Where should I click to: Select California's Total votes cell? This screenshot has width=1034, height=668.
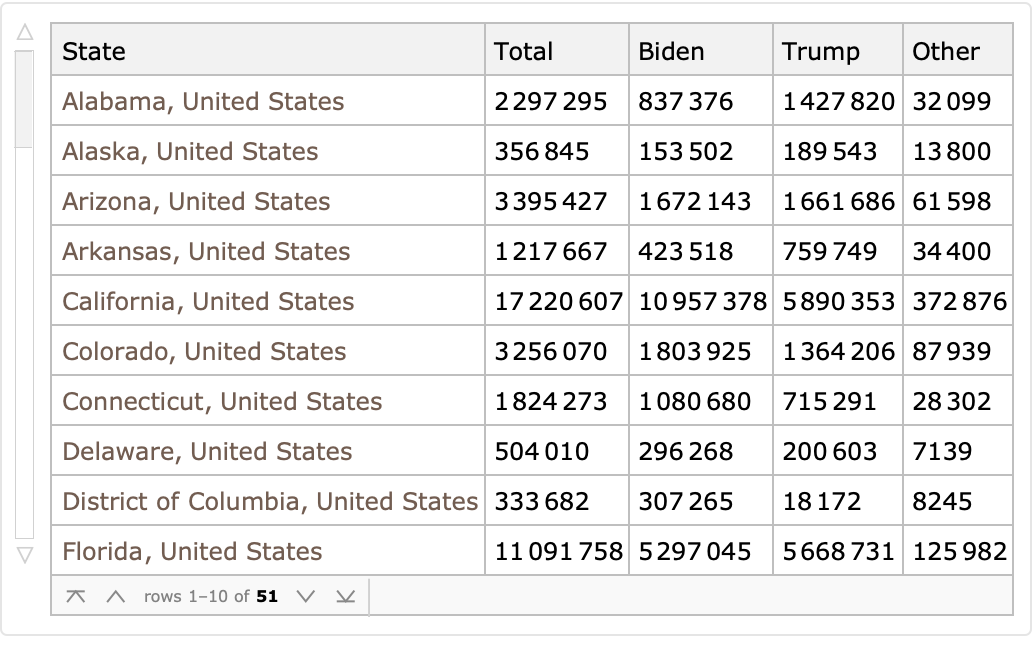coord(558,302)
